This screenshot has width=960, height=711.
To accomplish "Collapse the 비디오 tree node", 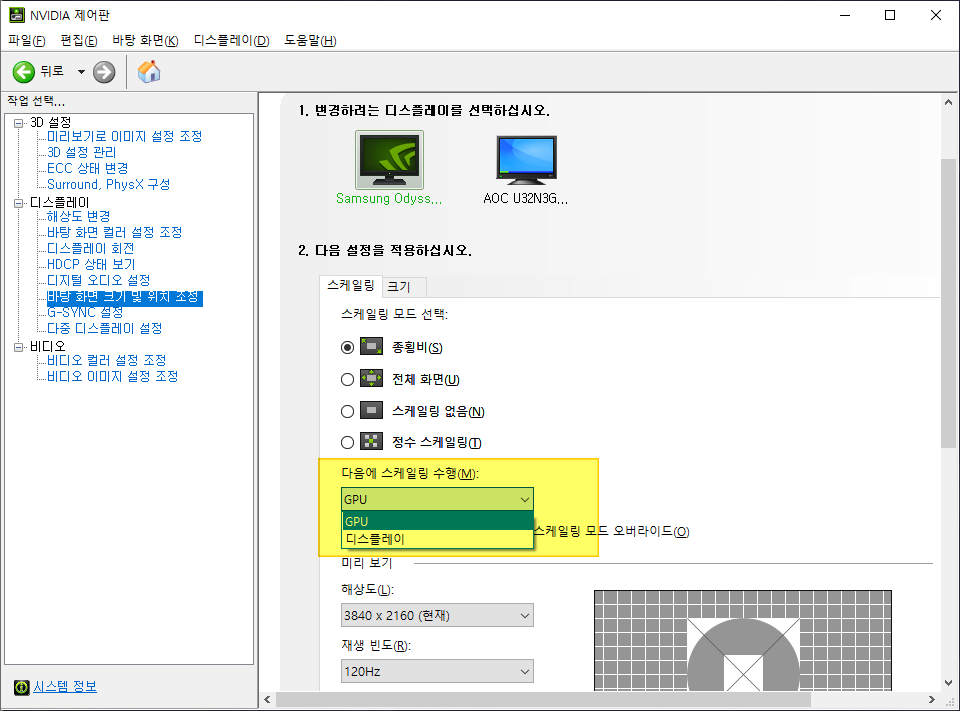I will point(18,347).
